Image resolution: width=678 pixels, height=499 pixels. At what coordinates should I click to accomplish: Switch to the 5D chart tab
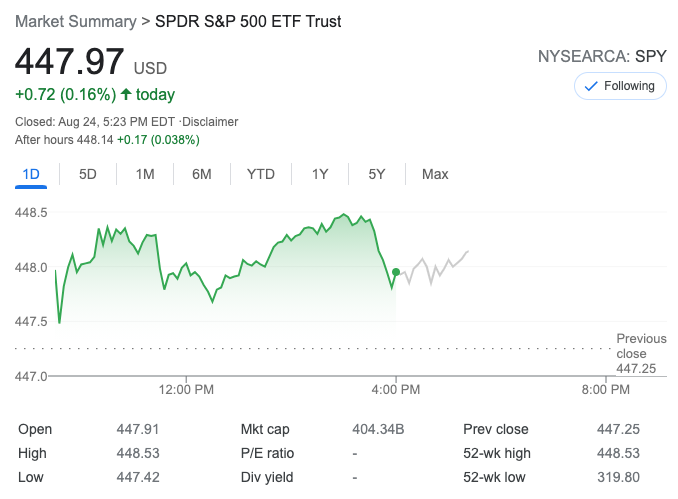tap(88, 174)
